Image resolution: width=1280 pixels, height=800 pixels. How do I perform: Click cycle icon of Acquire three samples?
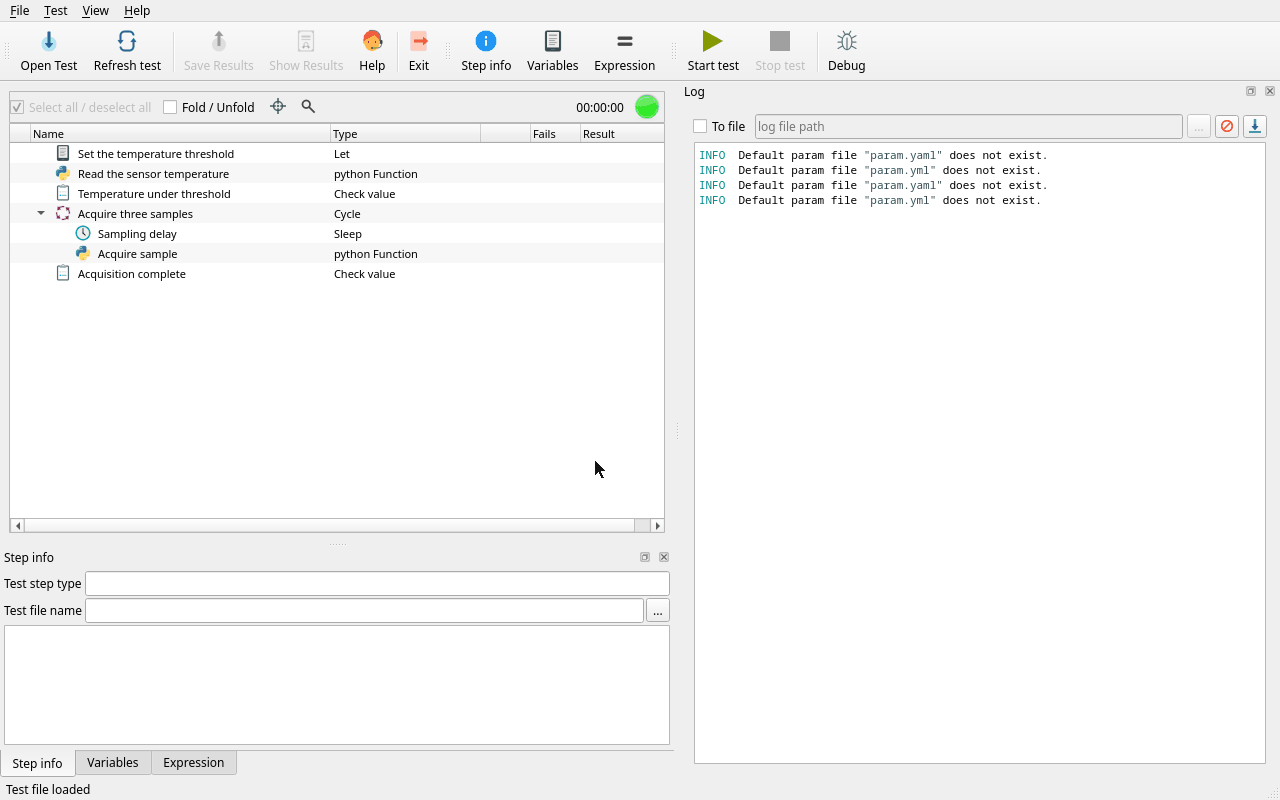pos(63,213)
